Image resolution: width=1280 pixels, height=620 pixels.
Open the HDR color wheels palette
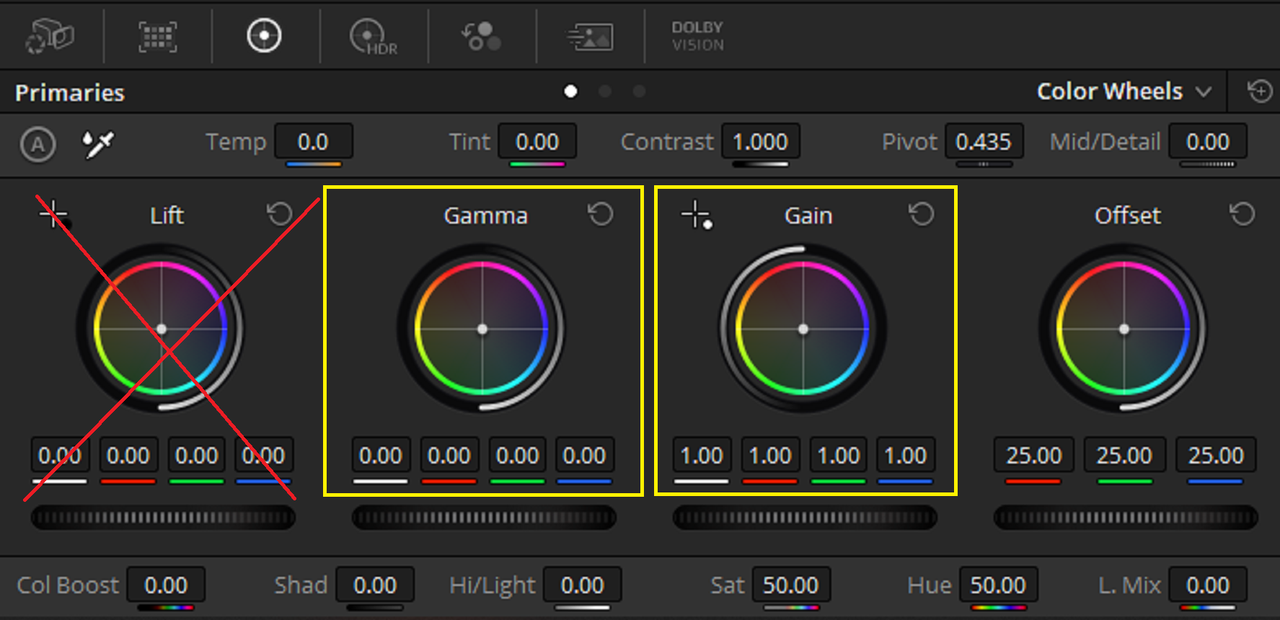tap(373, 37)
